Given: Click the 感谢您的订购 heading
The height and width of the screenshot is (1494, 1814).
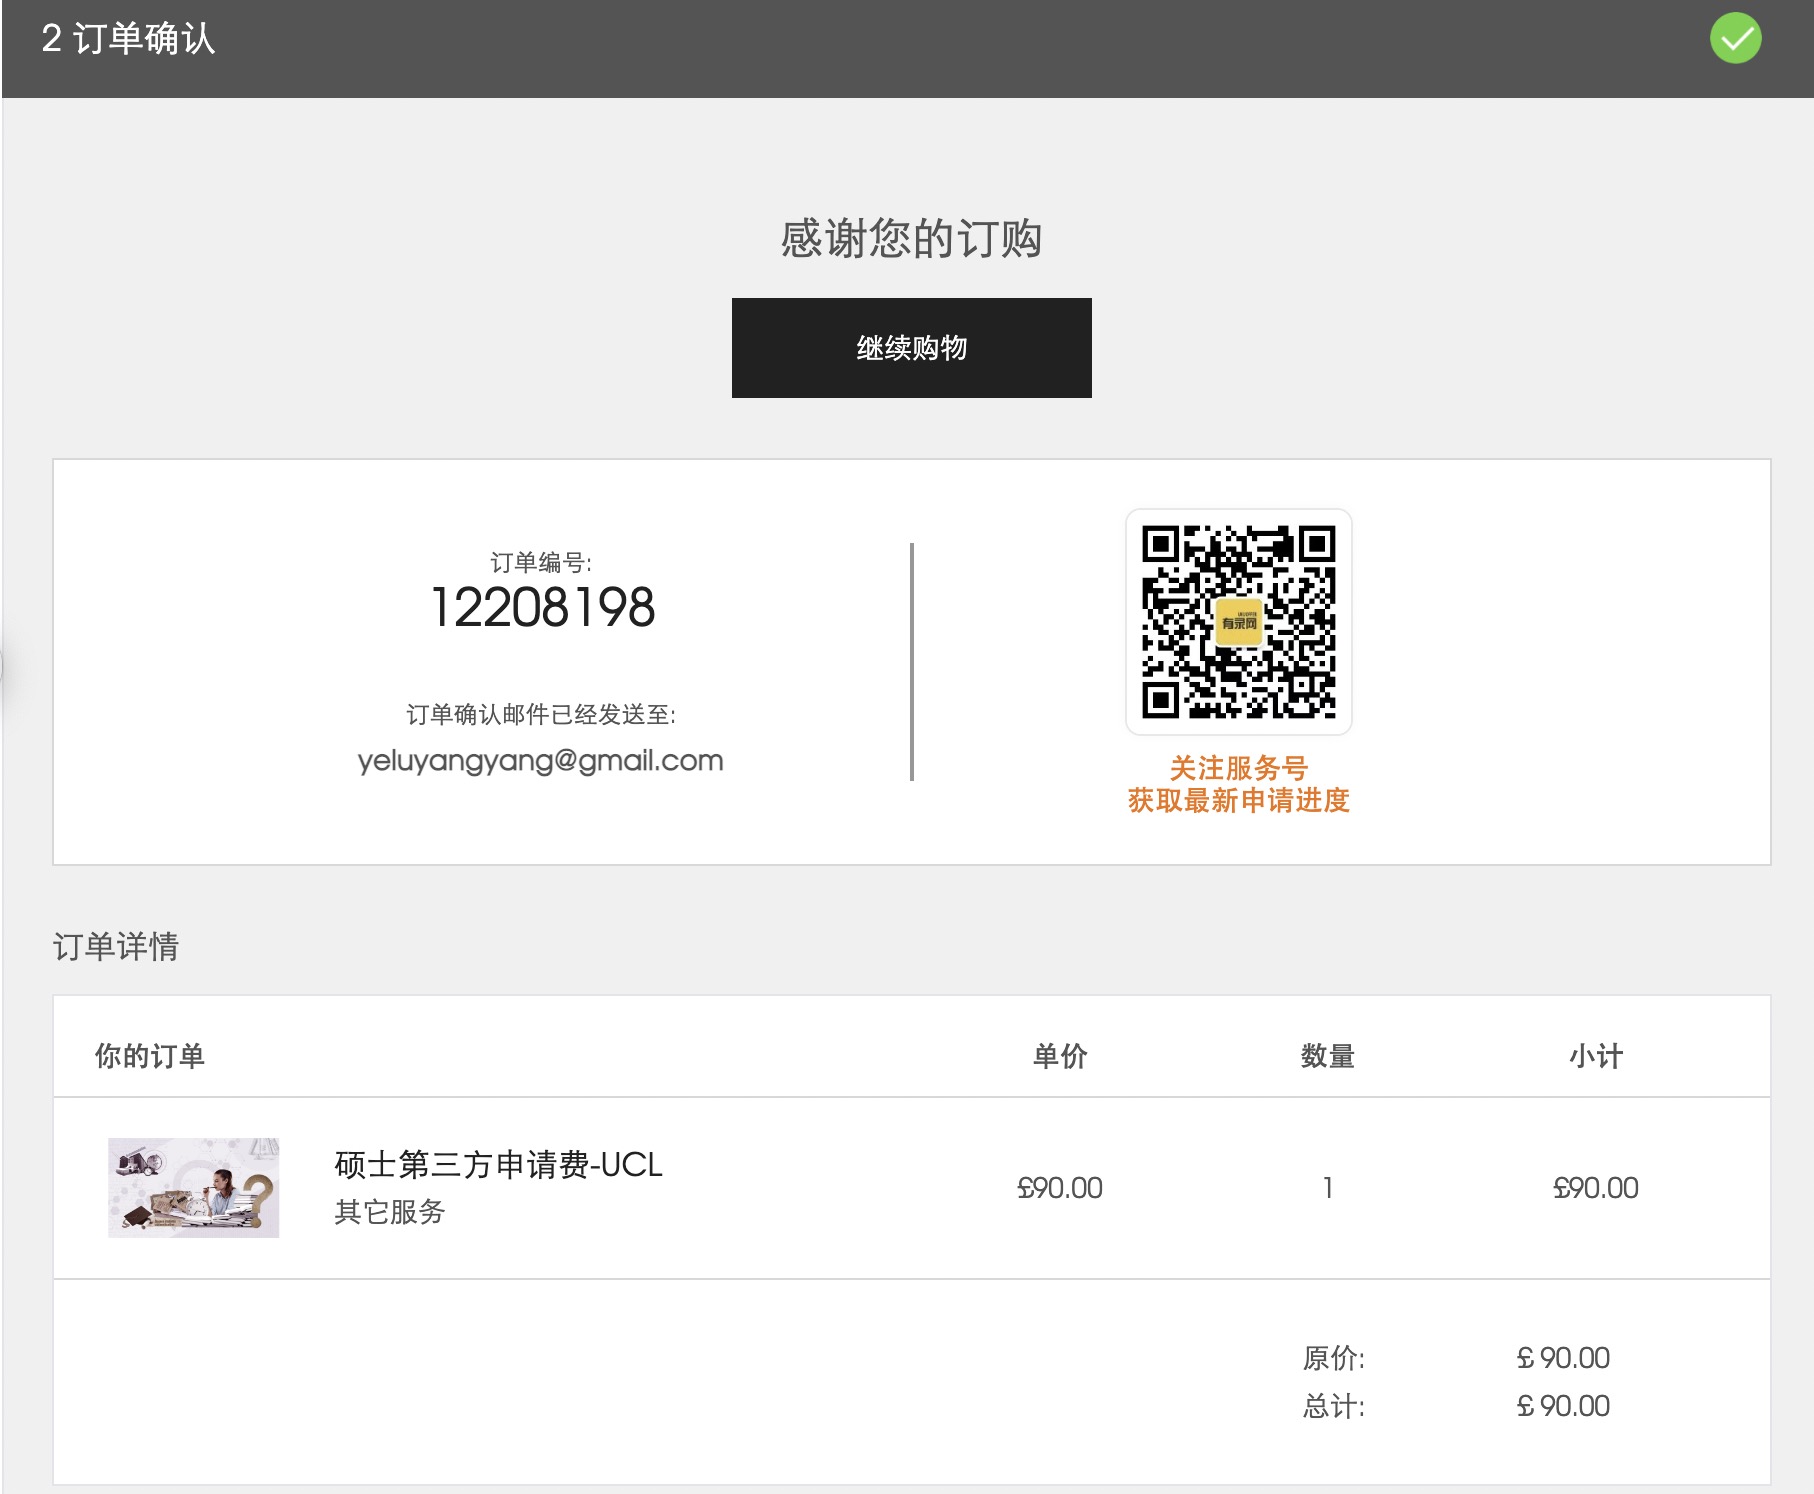Looking at the screenshot, I should click(x=911, y=239).
